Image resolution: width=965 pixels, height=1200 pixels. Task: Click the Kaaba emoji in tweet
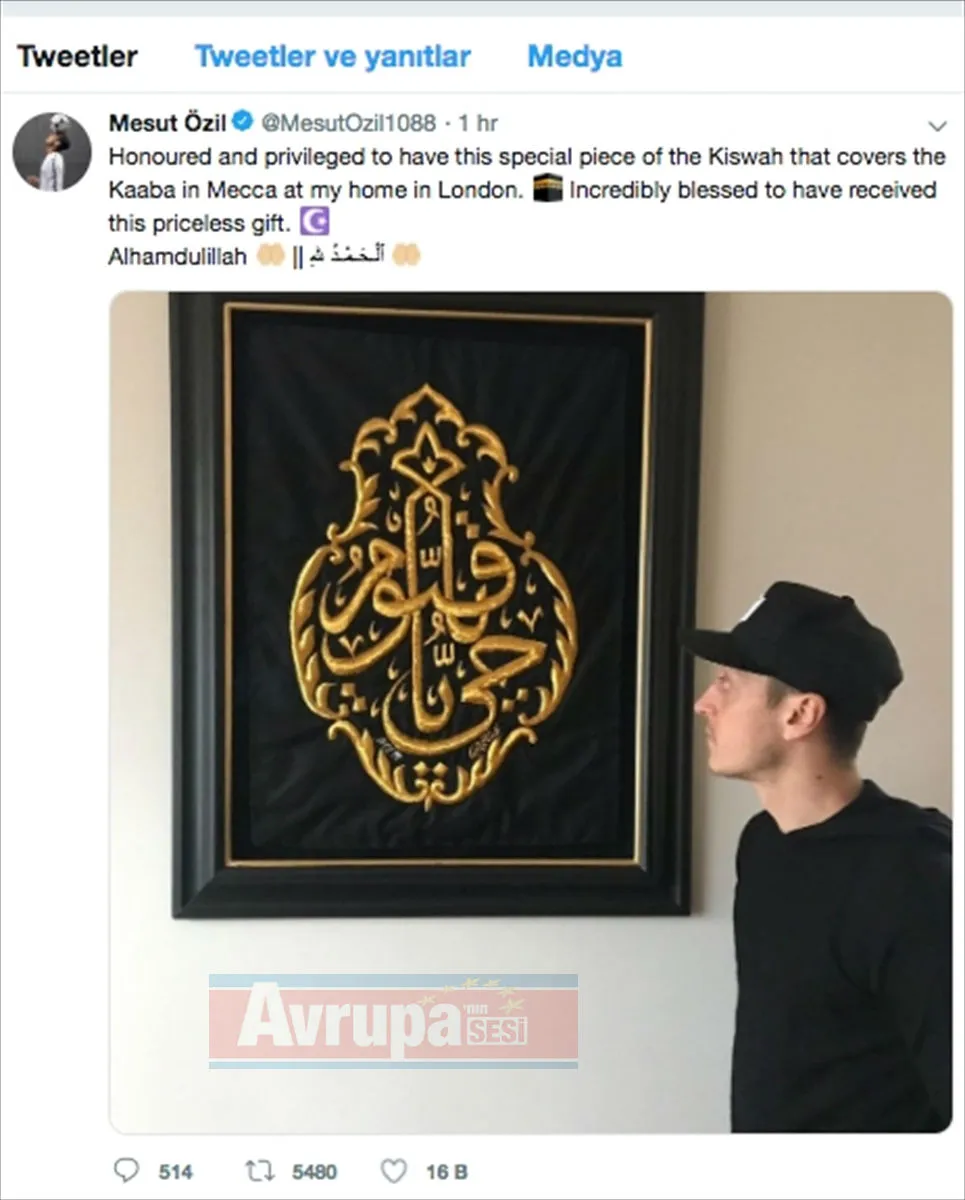547,190
